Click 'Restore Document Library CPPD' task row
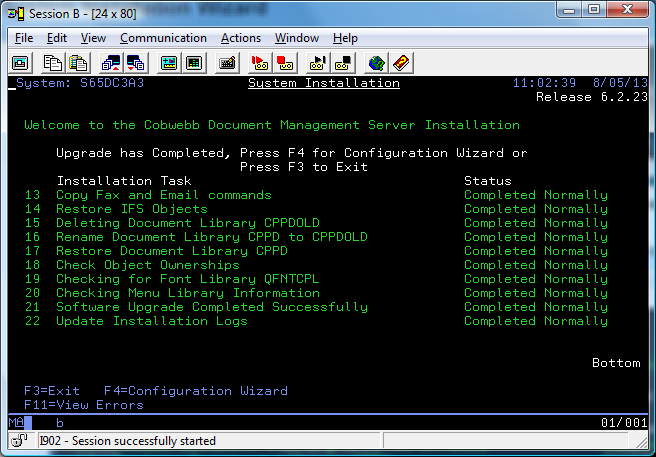 [x=172, y=251]
